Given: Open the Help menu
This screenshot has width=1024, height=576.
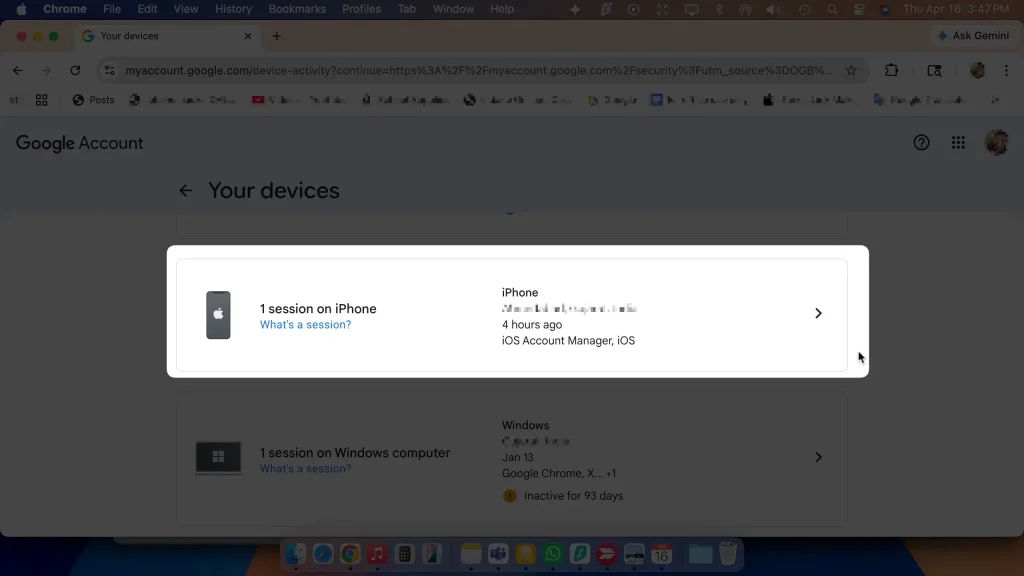Looking at the screenshot, I should coord(502,9).
